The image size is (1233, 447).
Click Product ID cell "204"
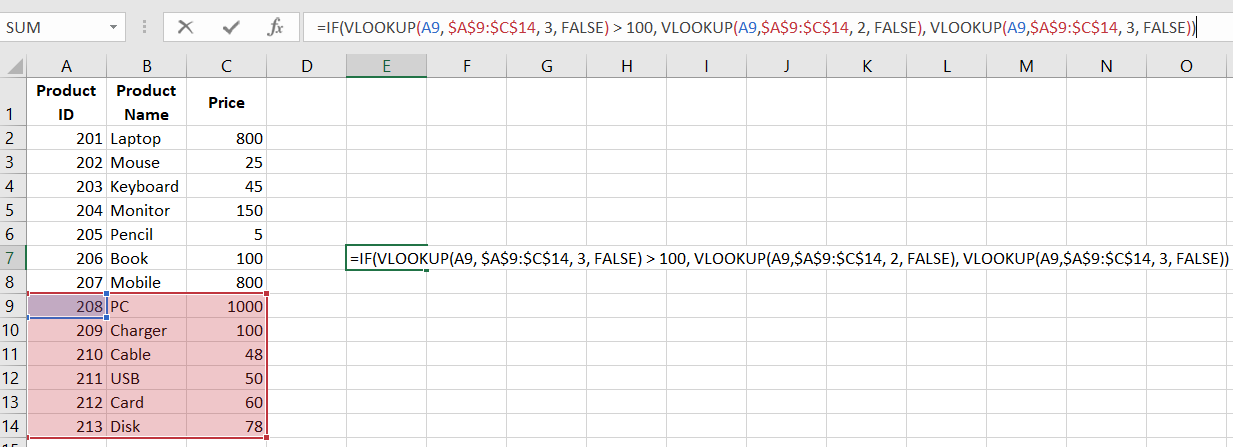pyautogui.click(x=66, y=210)
